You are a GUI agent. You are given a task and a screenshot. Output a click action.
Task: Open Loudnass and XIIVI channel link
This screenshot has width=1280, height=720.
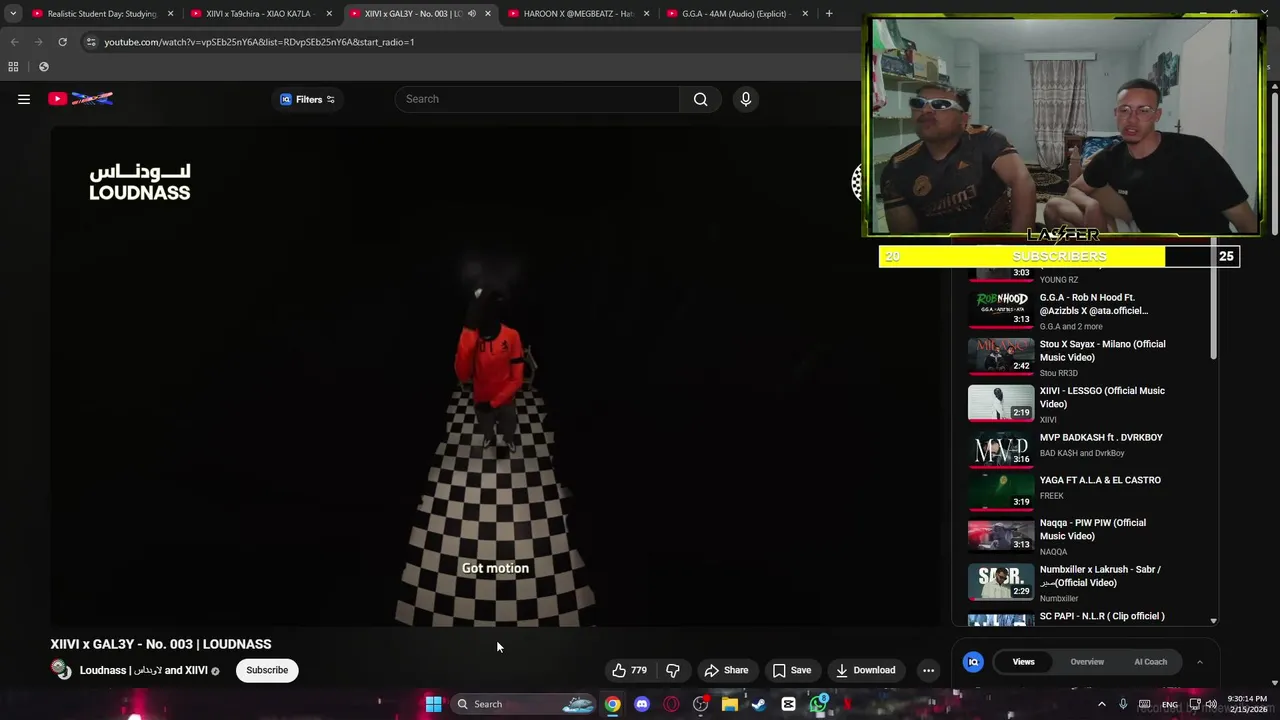pos(144,670)
